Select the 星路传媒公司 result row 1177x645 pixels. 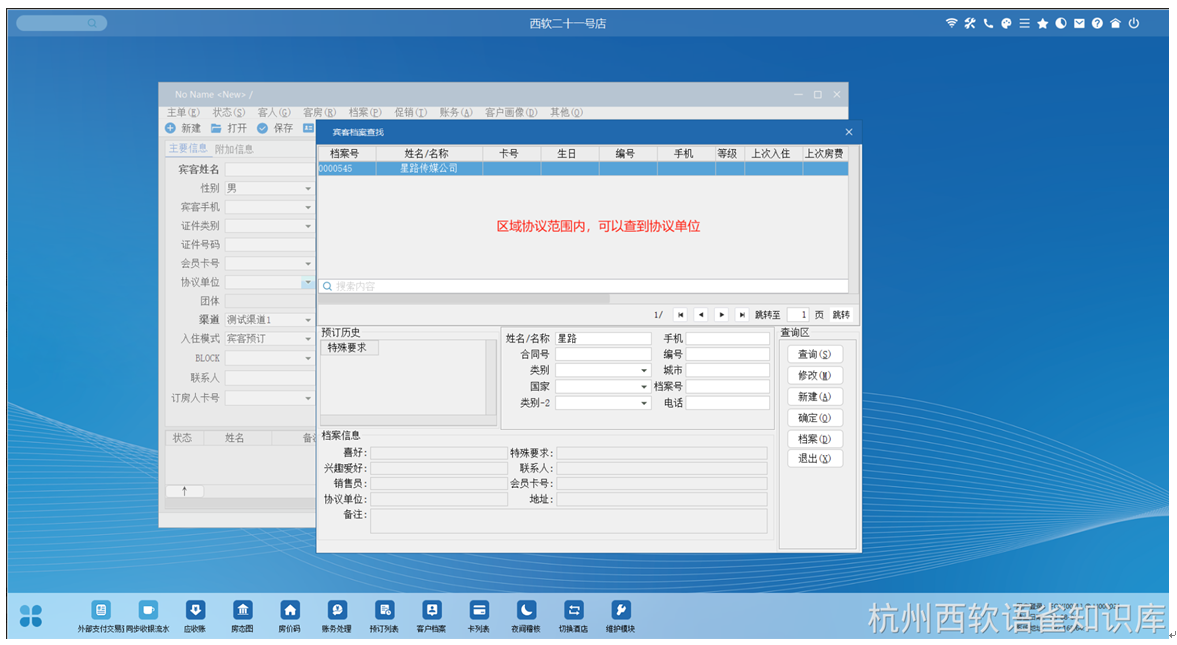click(583, 168)
